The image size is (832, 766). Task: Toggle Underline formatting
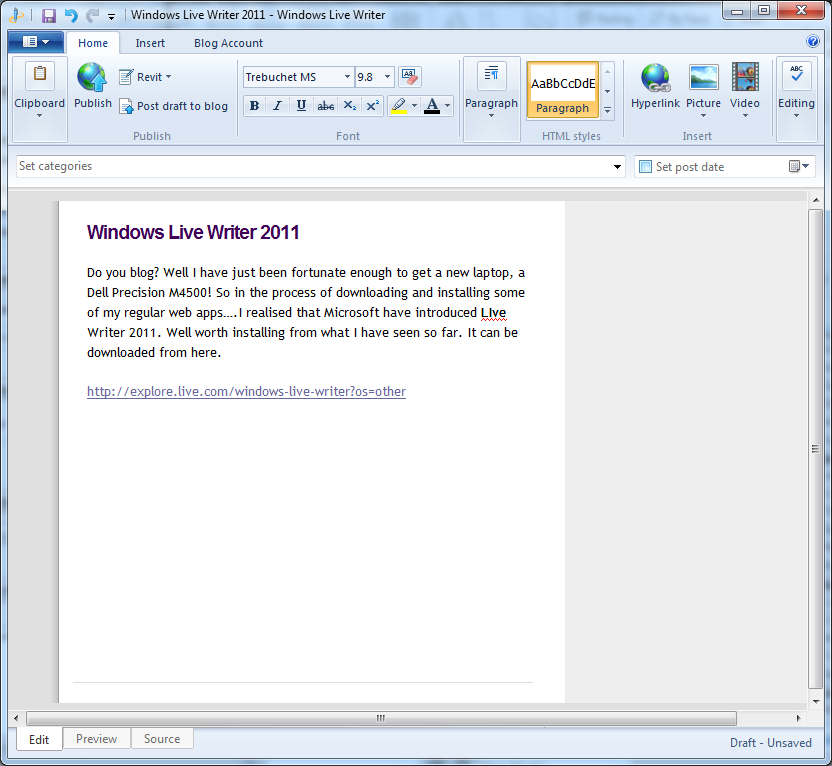[301, 106]
